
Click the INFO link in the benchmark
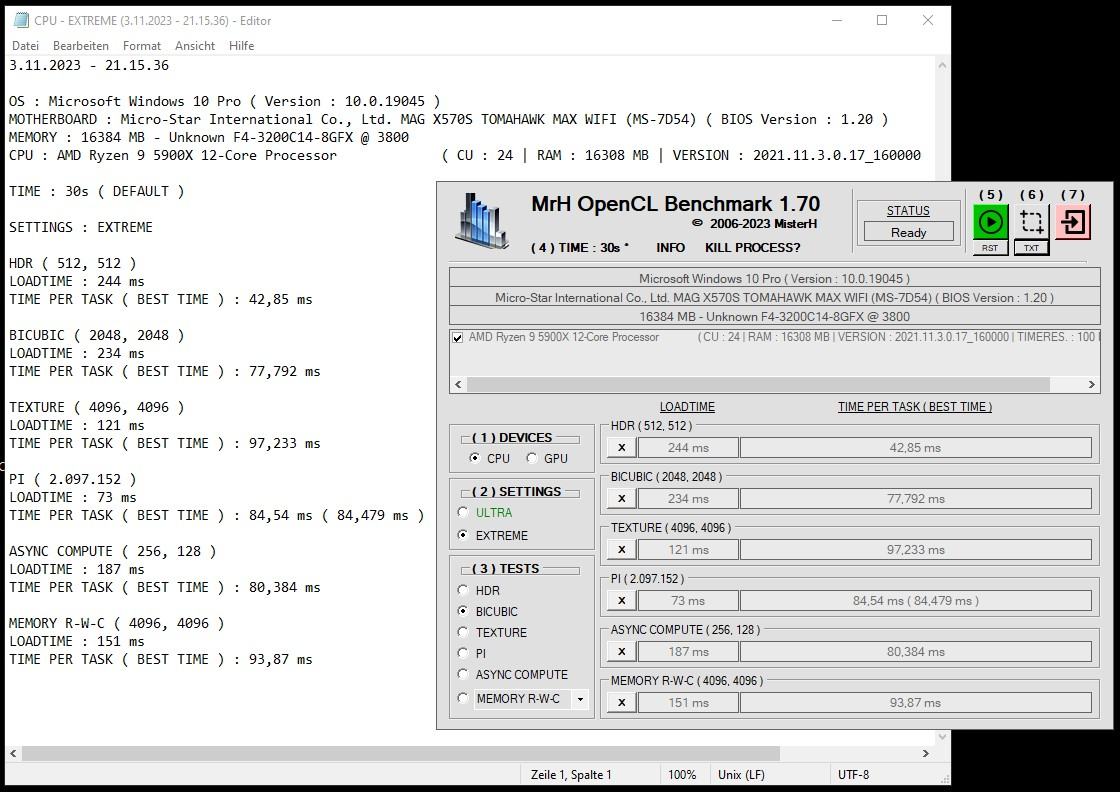click(670, 248)
